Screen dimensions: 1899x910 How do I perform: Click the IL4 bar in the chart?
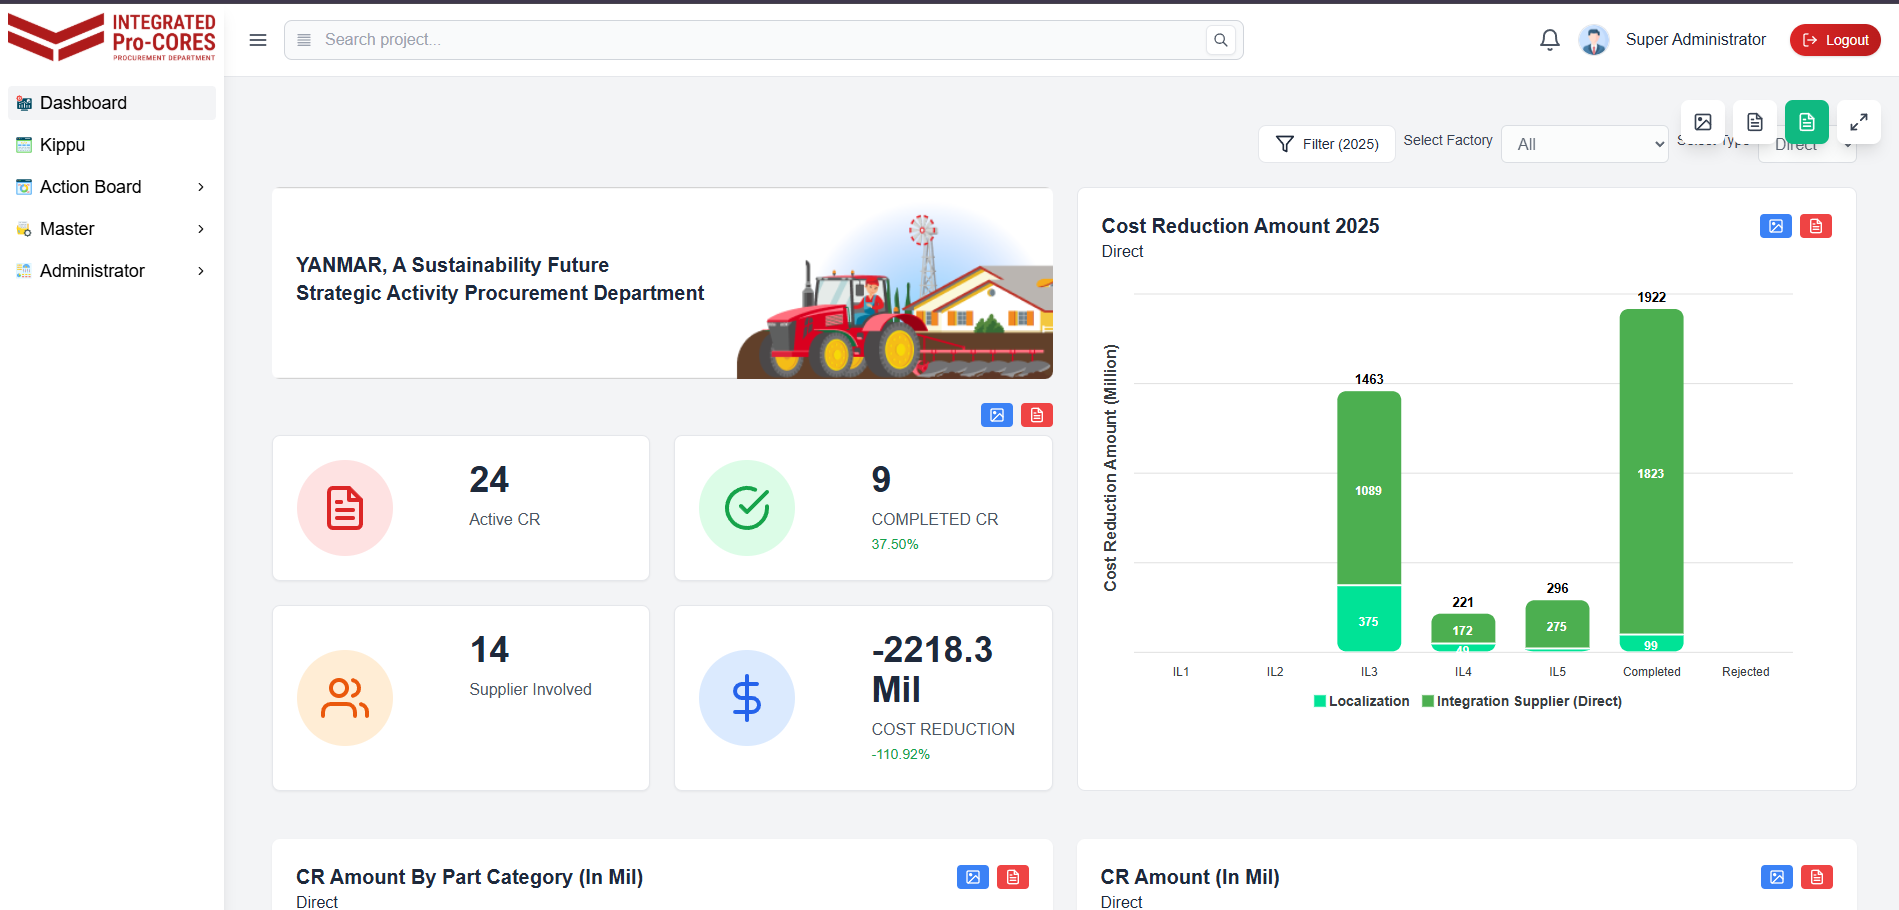[1463, 632]
